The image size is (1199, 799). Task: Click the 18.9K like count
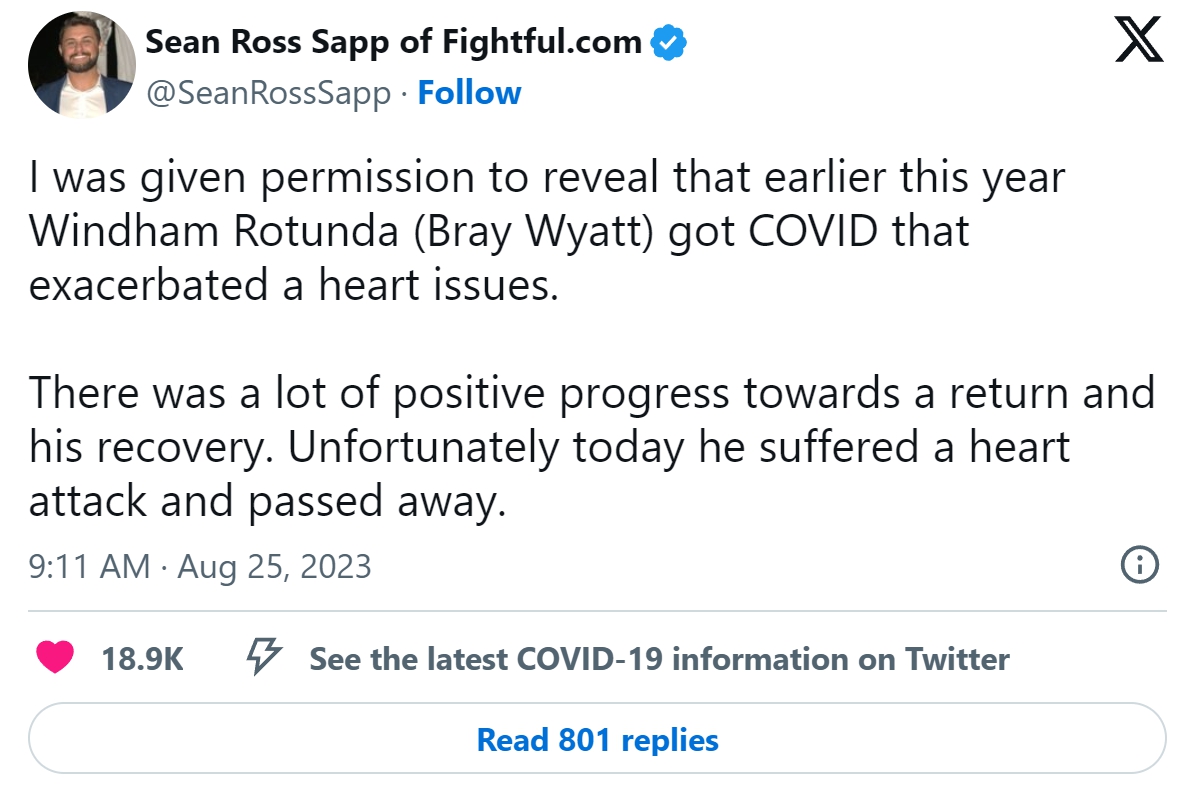142,659
